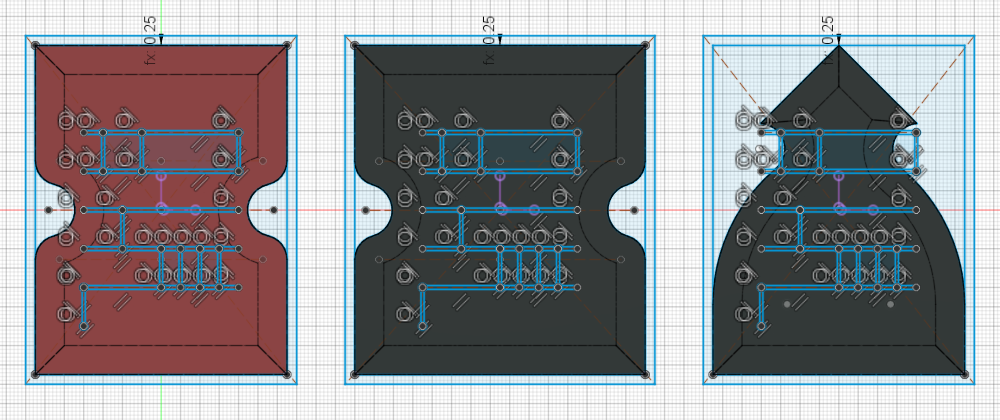Select bottom-left corner point of middle shape
This screenshot has height=420, width=1000.
(355, 375)
